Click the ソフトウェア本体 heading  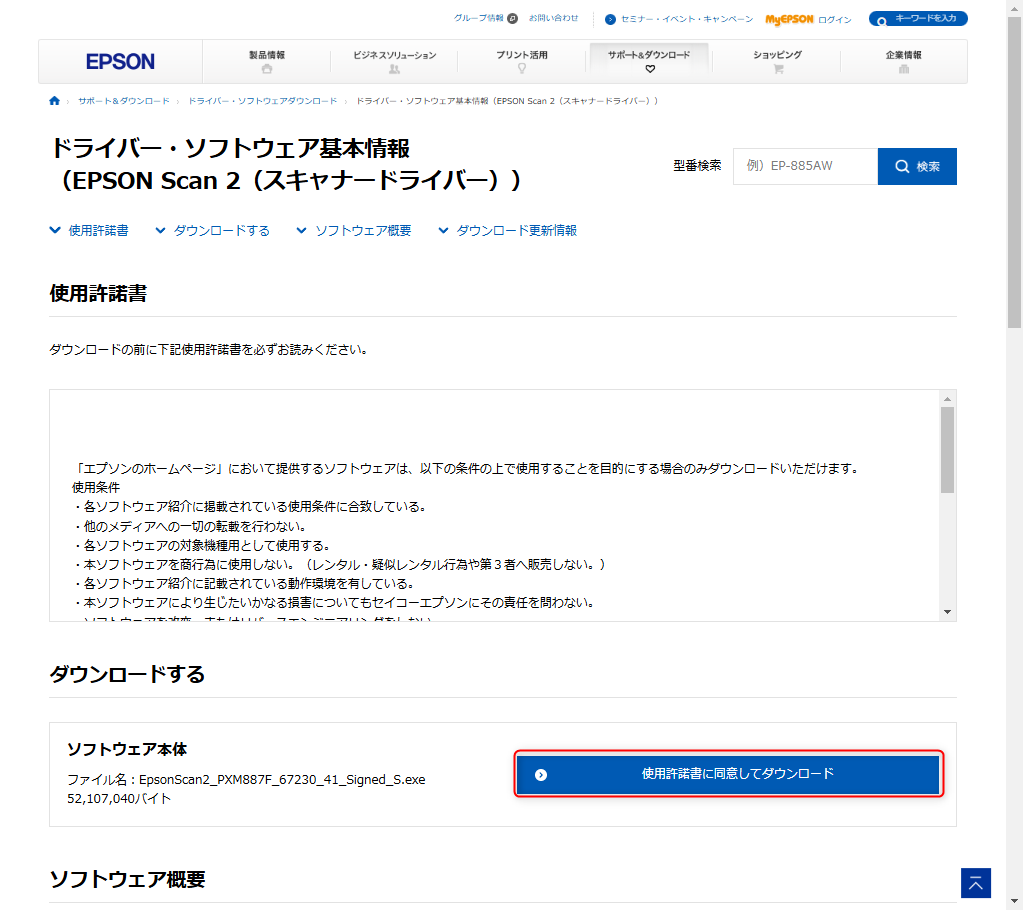[127, 750]
